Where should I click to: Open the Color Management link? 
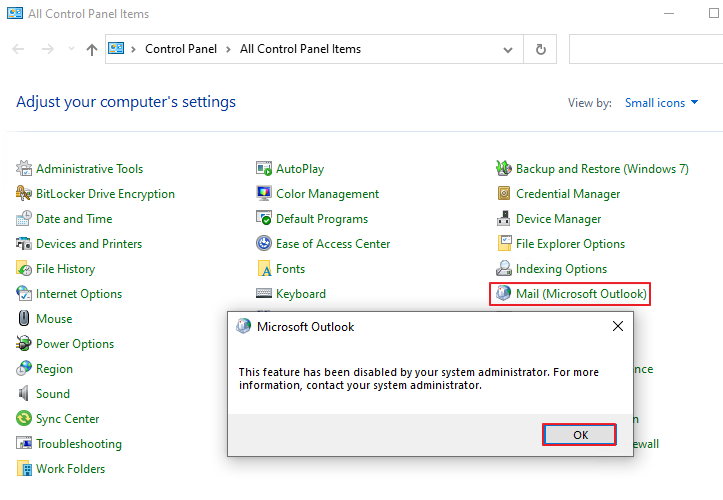[327, 194]
